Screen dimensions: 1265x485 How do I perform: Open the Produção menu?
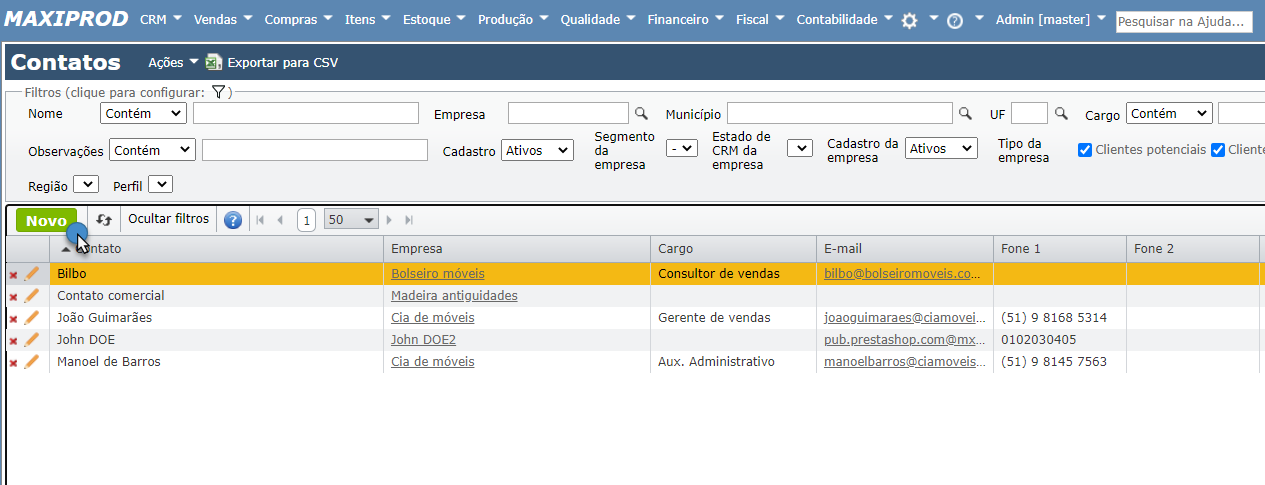point(514,19)
